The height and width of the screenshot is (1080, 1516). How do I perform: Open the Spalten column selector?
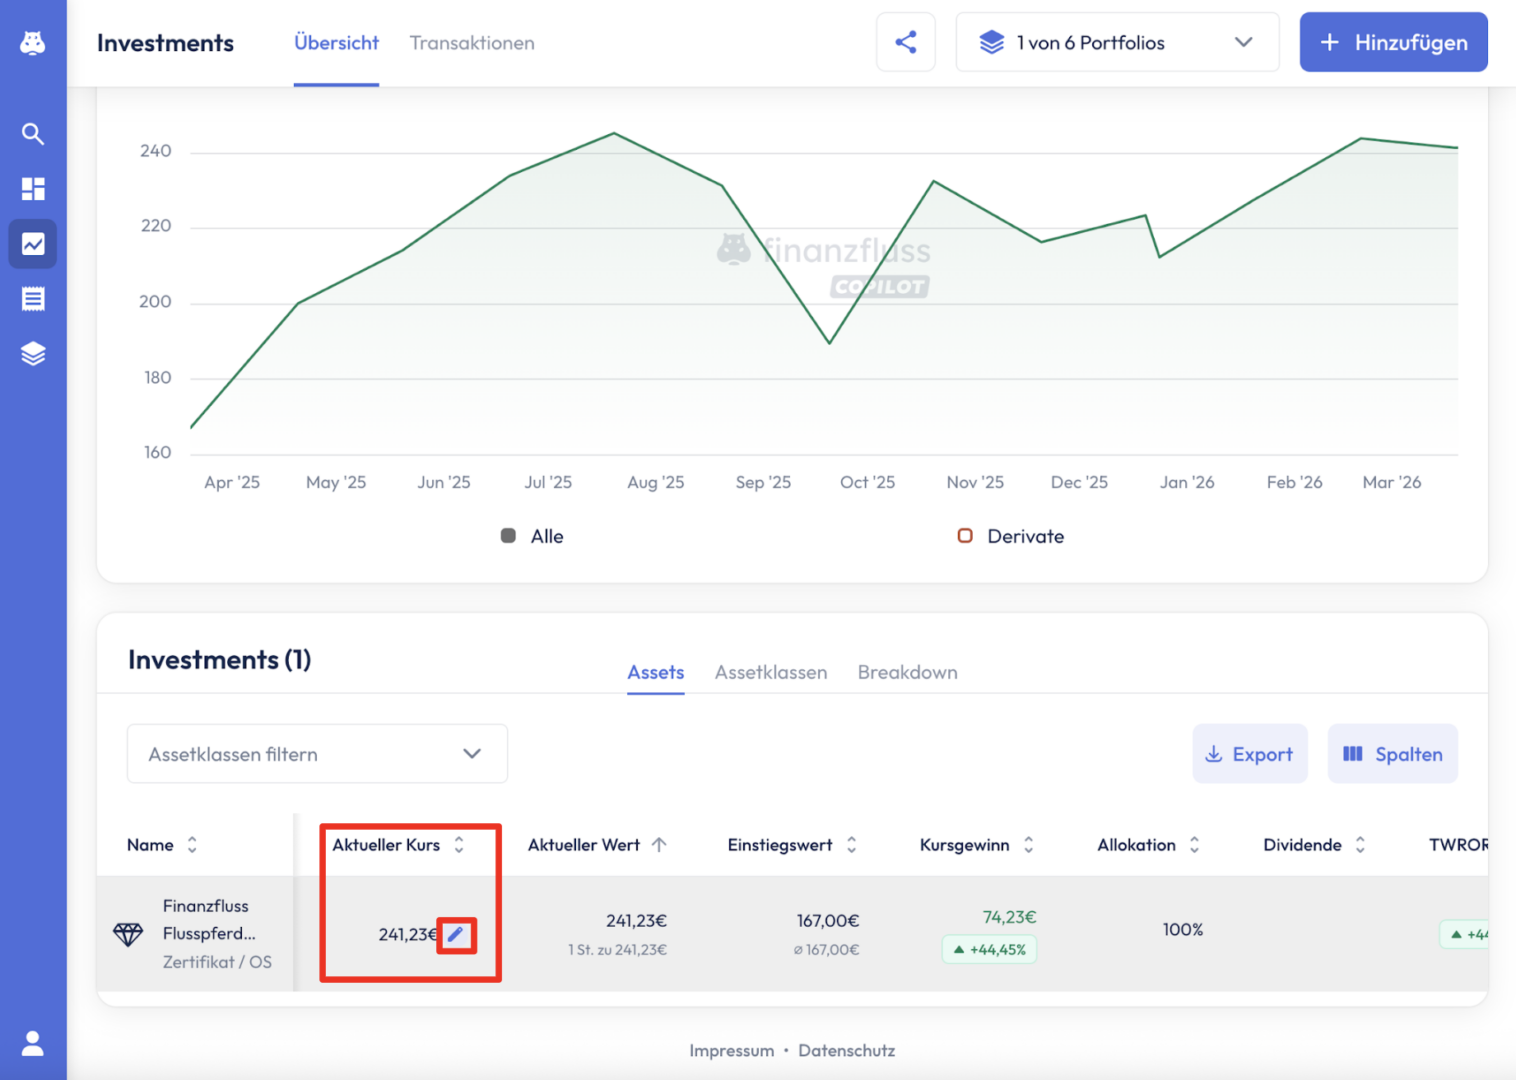click(1392, 754)
